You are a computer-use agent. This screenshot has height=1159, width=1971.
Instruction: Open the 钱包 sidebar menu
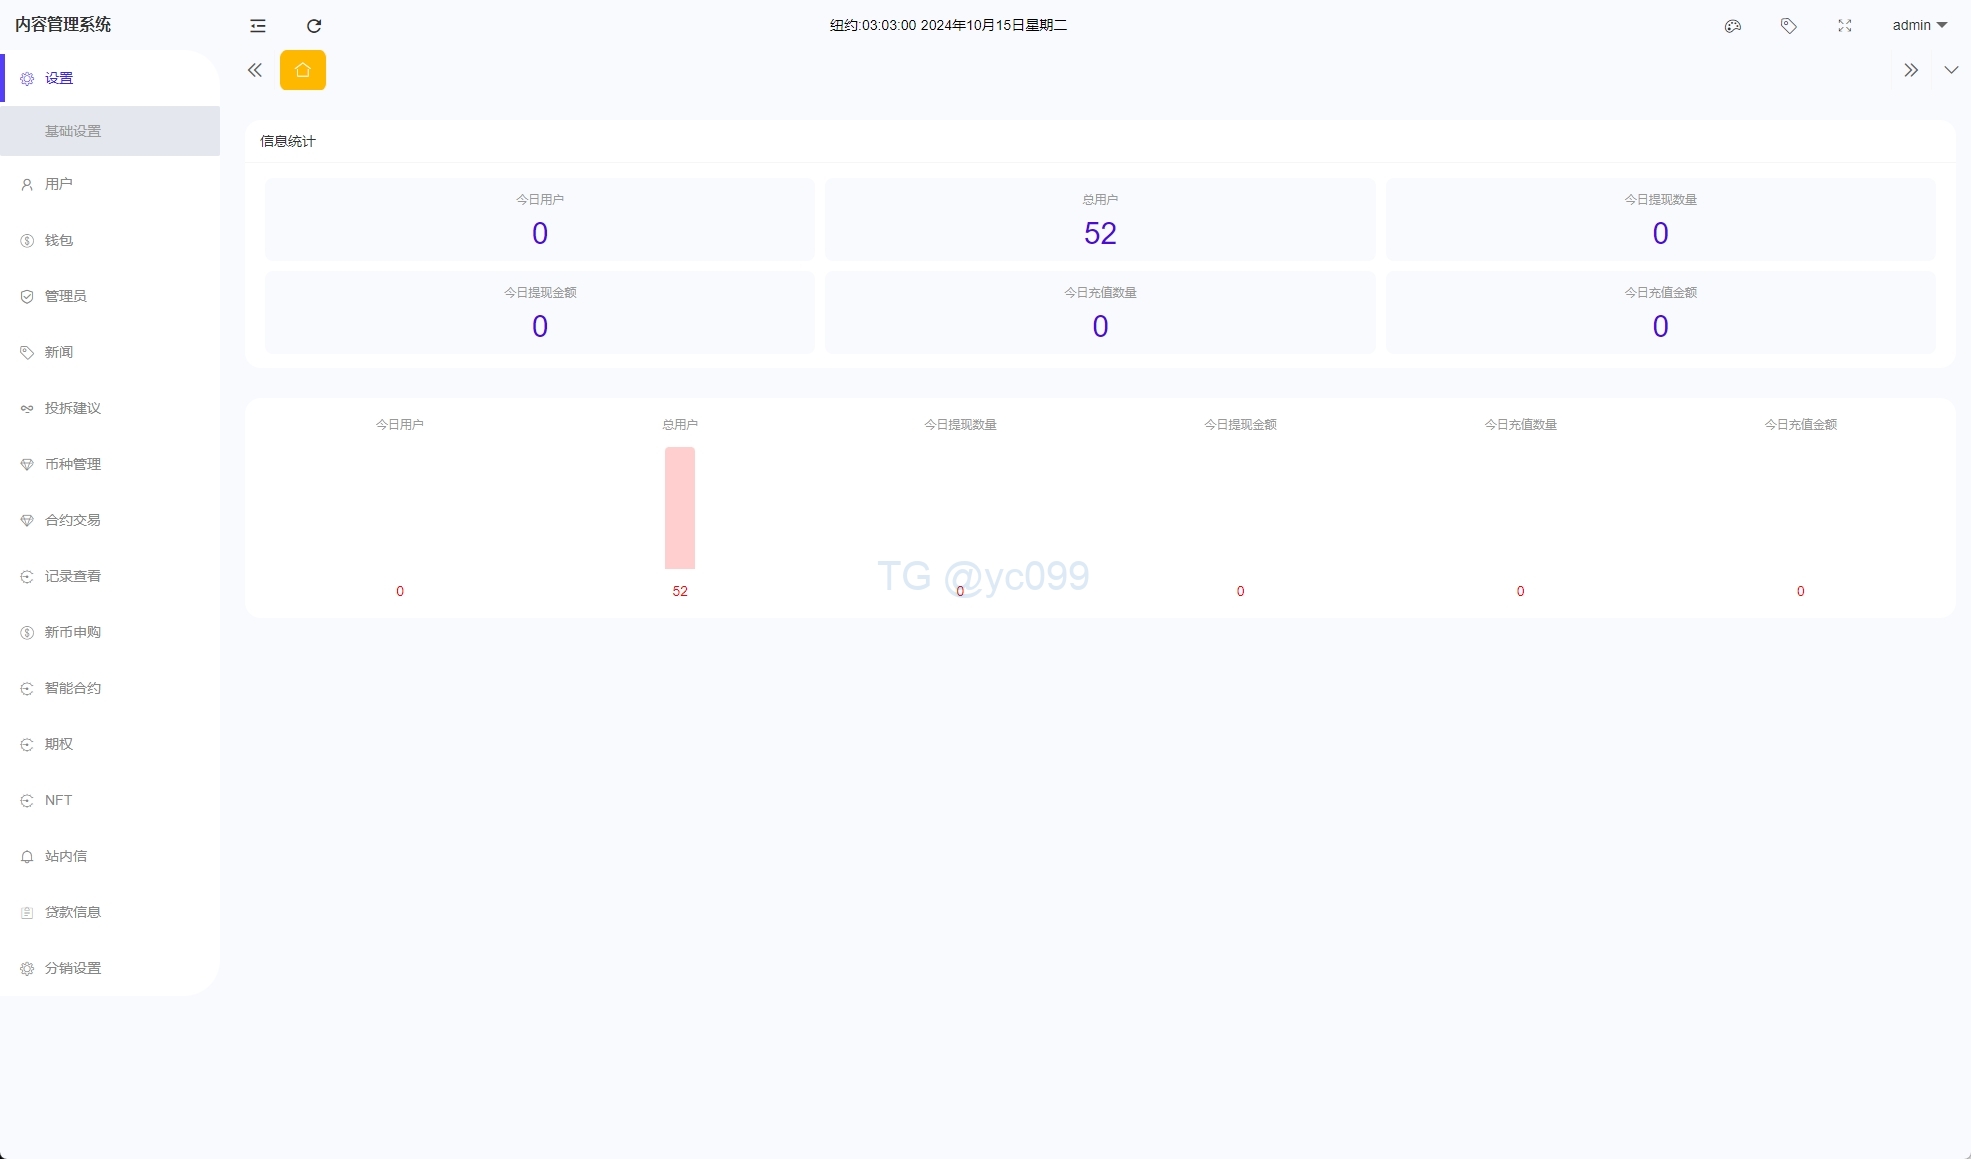tap(59, 240)
